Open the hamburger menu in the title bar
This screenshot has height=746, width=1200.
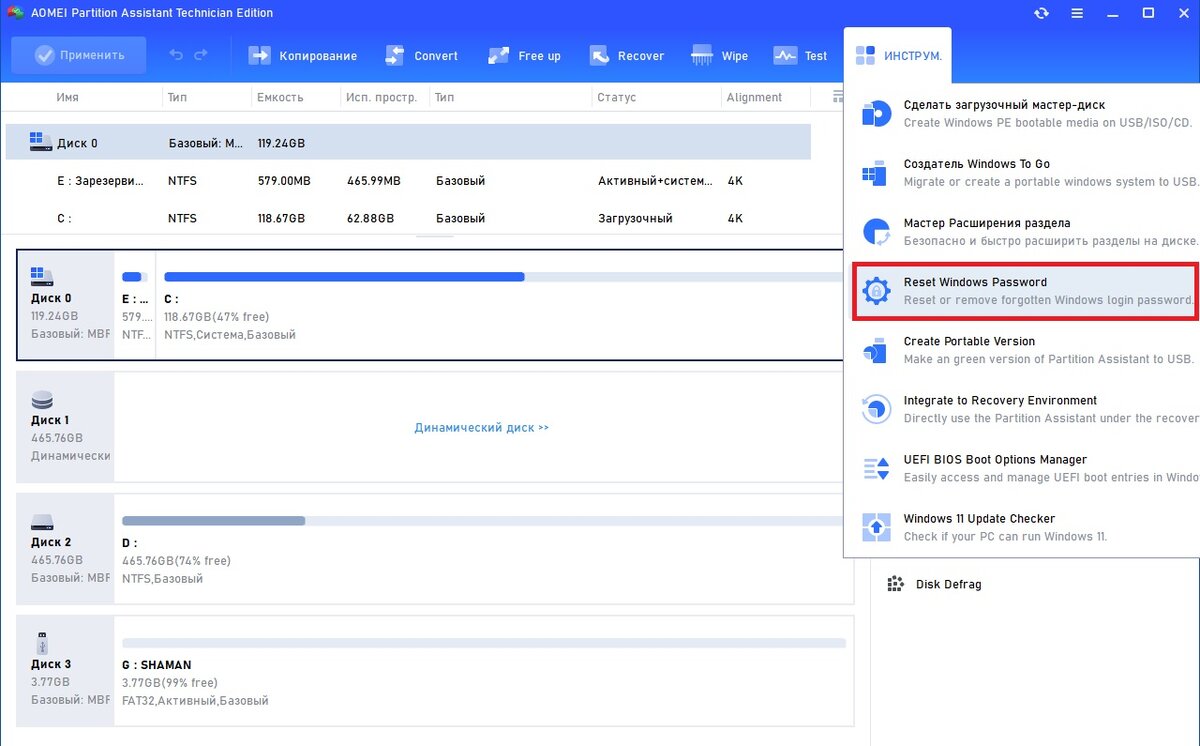tap(1077, 14)
